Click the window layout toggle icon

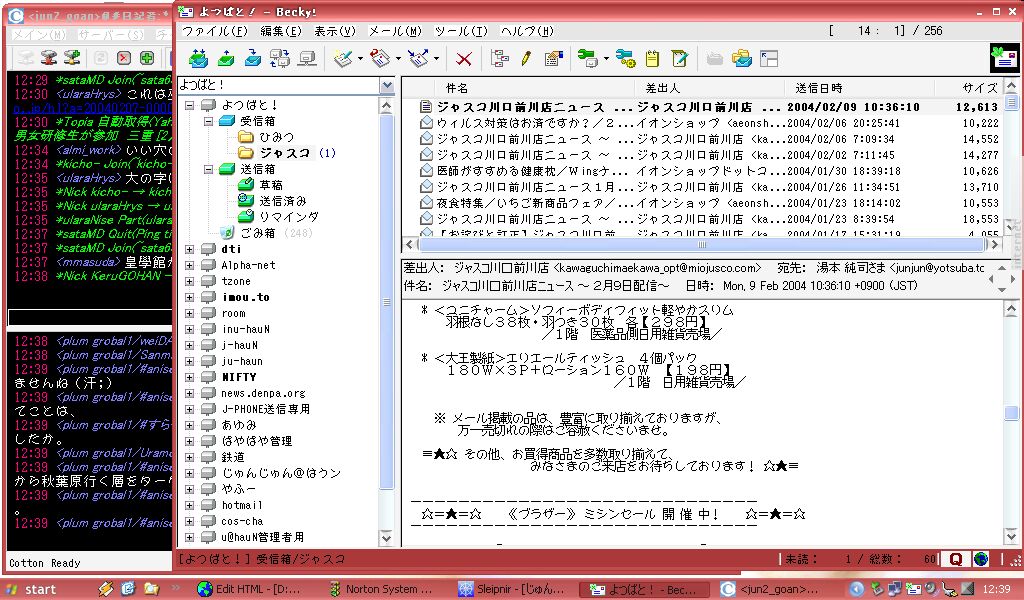[x=769, y=59]
